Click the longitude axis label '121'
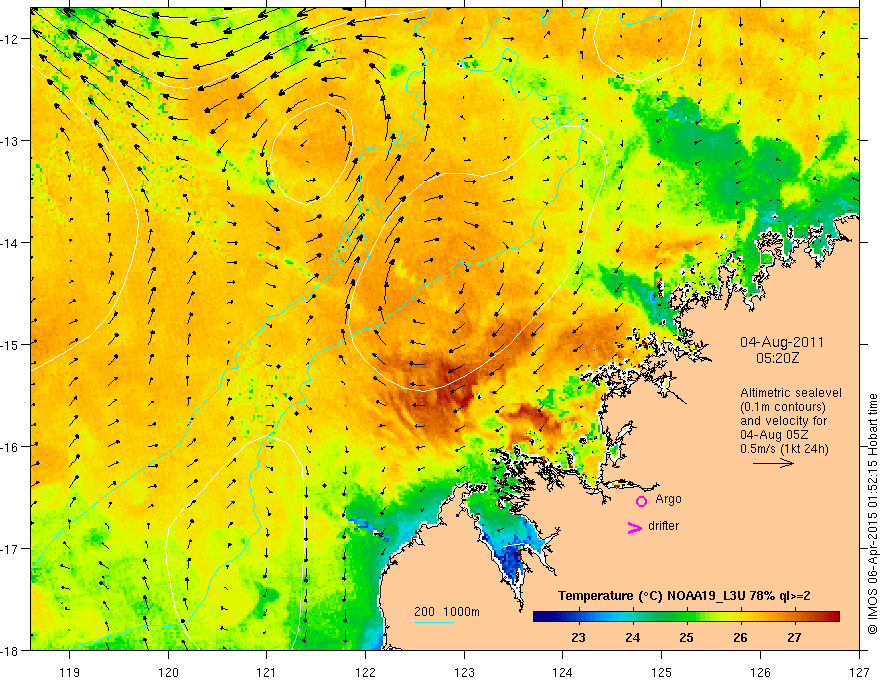The height and width of the screenshot is (680, 880). [x=266, y=672]
